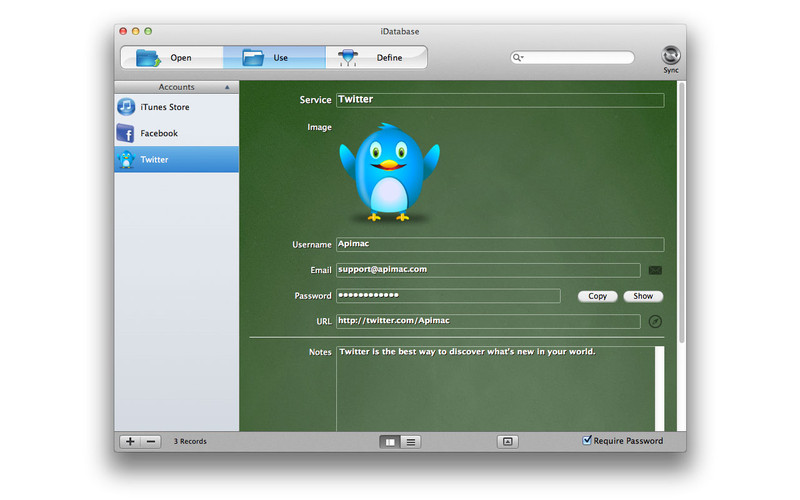The width and height of the screenshot is (800, 500).
Task: Remove record with the minus button
Action: pyautogui.click(x=151, y=441)
